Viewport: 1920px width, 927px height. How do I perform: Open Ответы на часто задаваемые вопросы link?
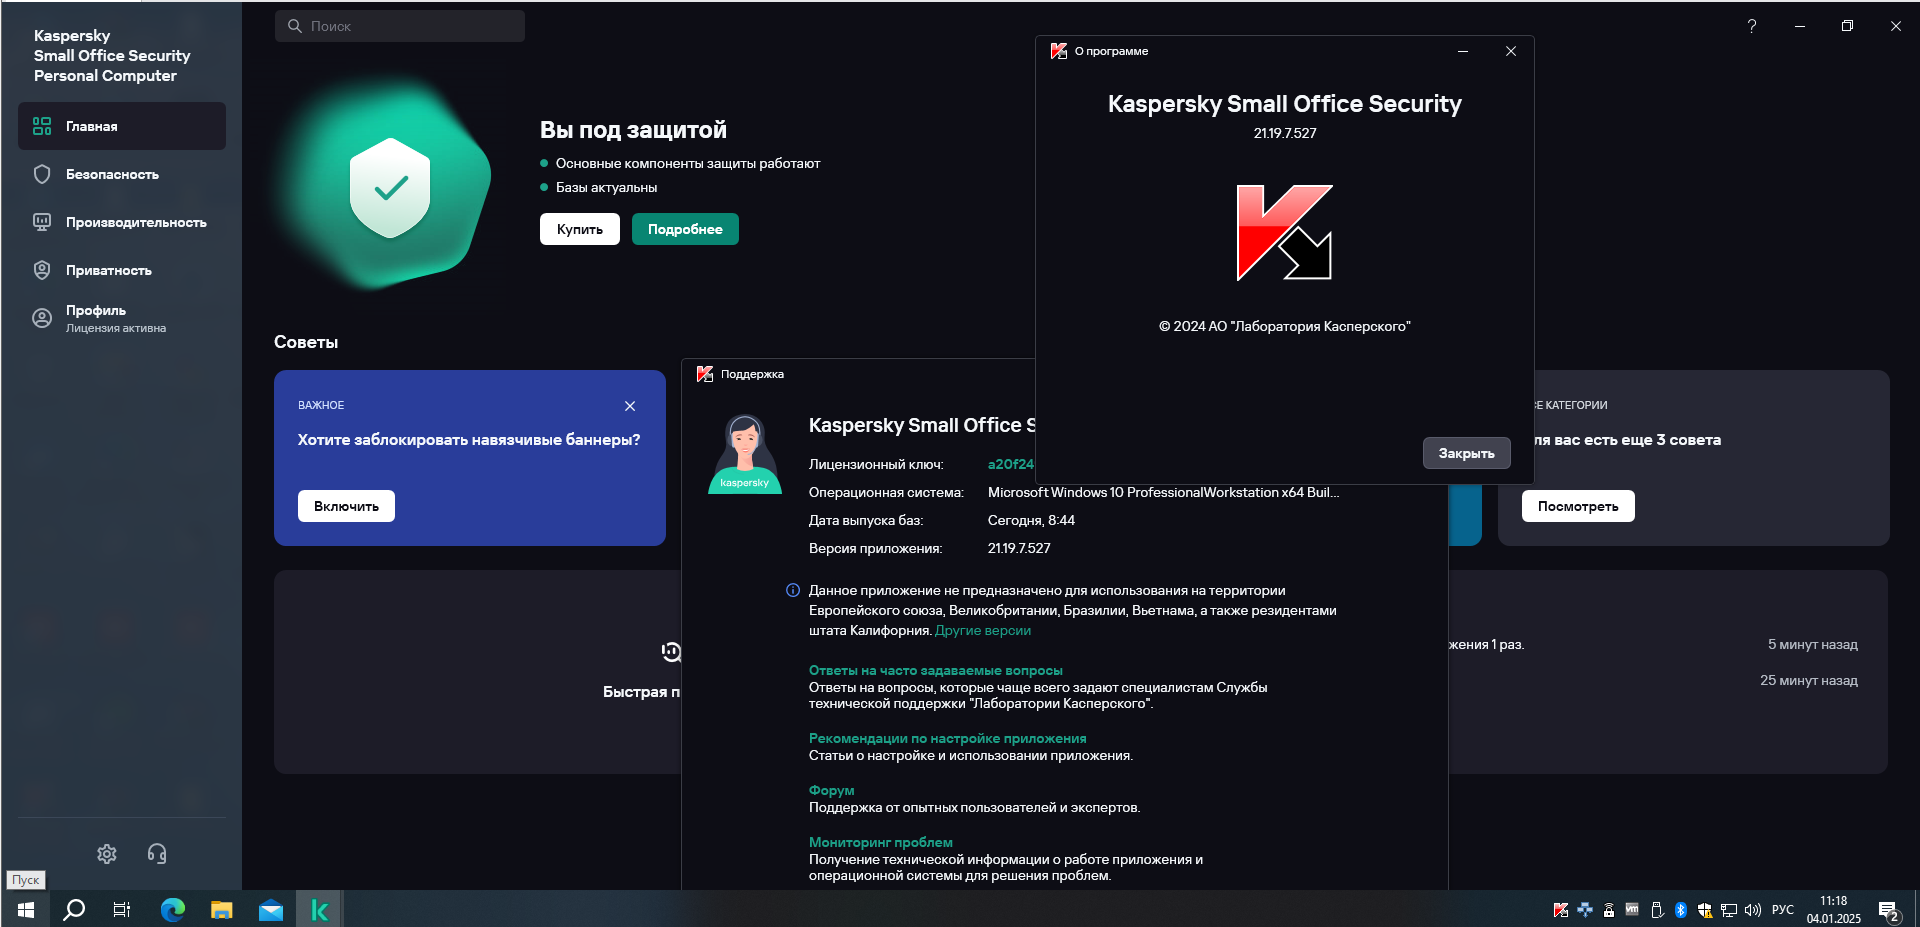tap(936, 670)
